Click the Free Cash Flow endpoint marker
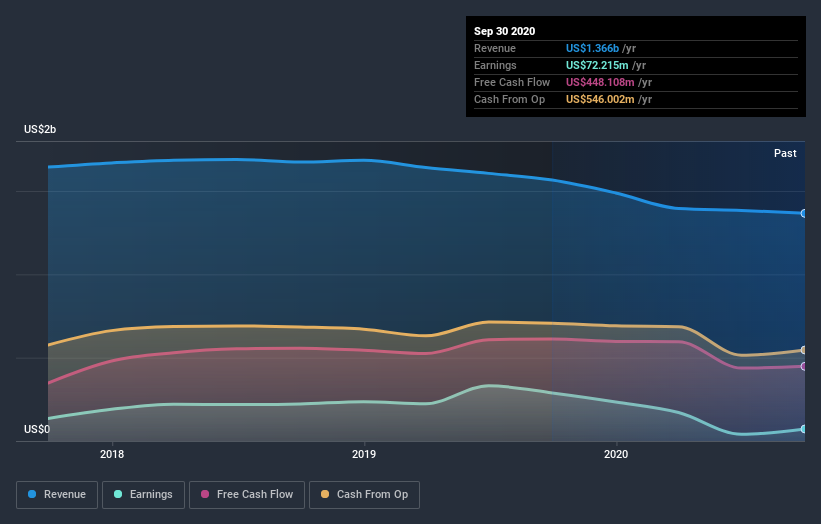Image resolution: width=821 pixels, height=524 pixels. tap(803, 366)
